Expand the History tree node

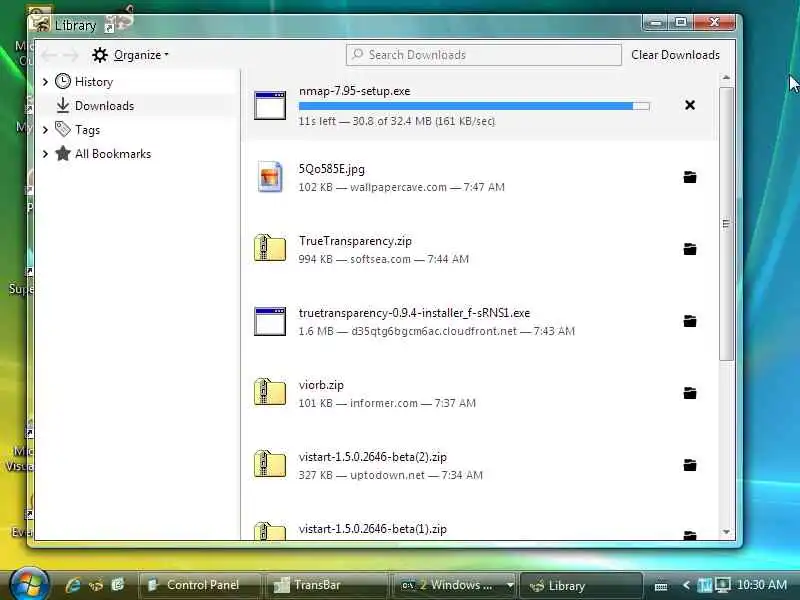(x=45, y=82)
